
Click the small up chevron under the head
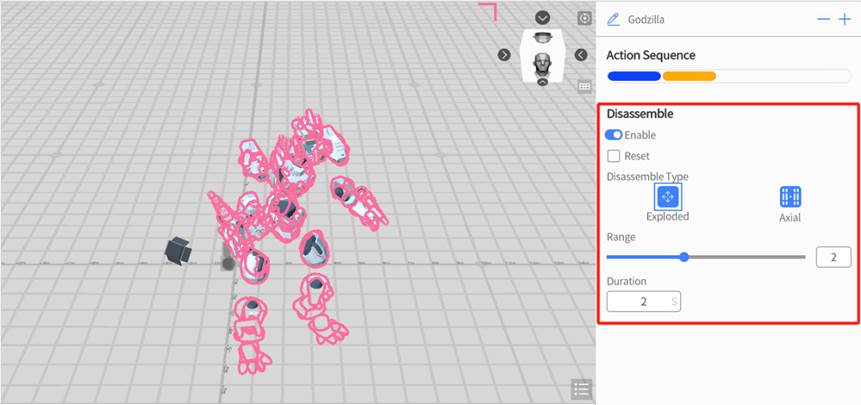542,82
